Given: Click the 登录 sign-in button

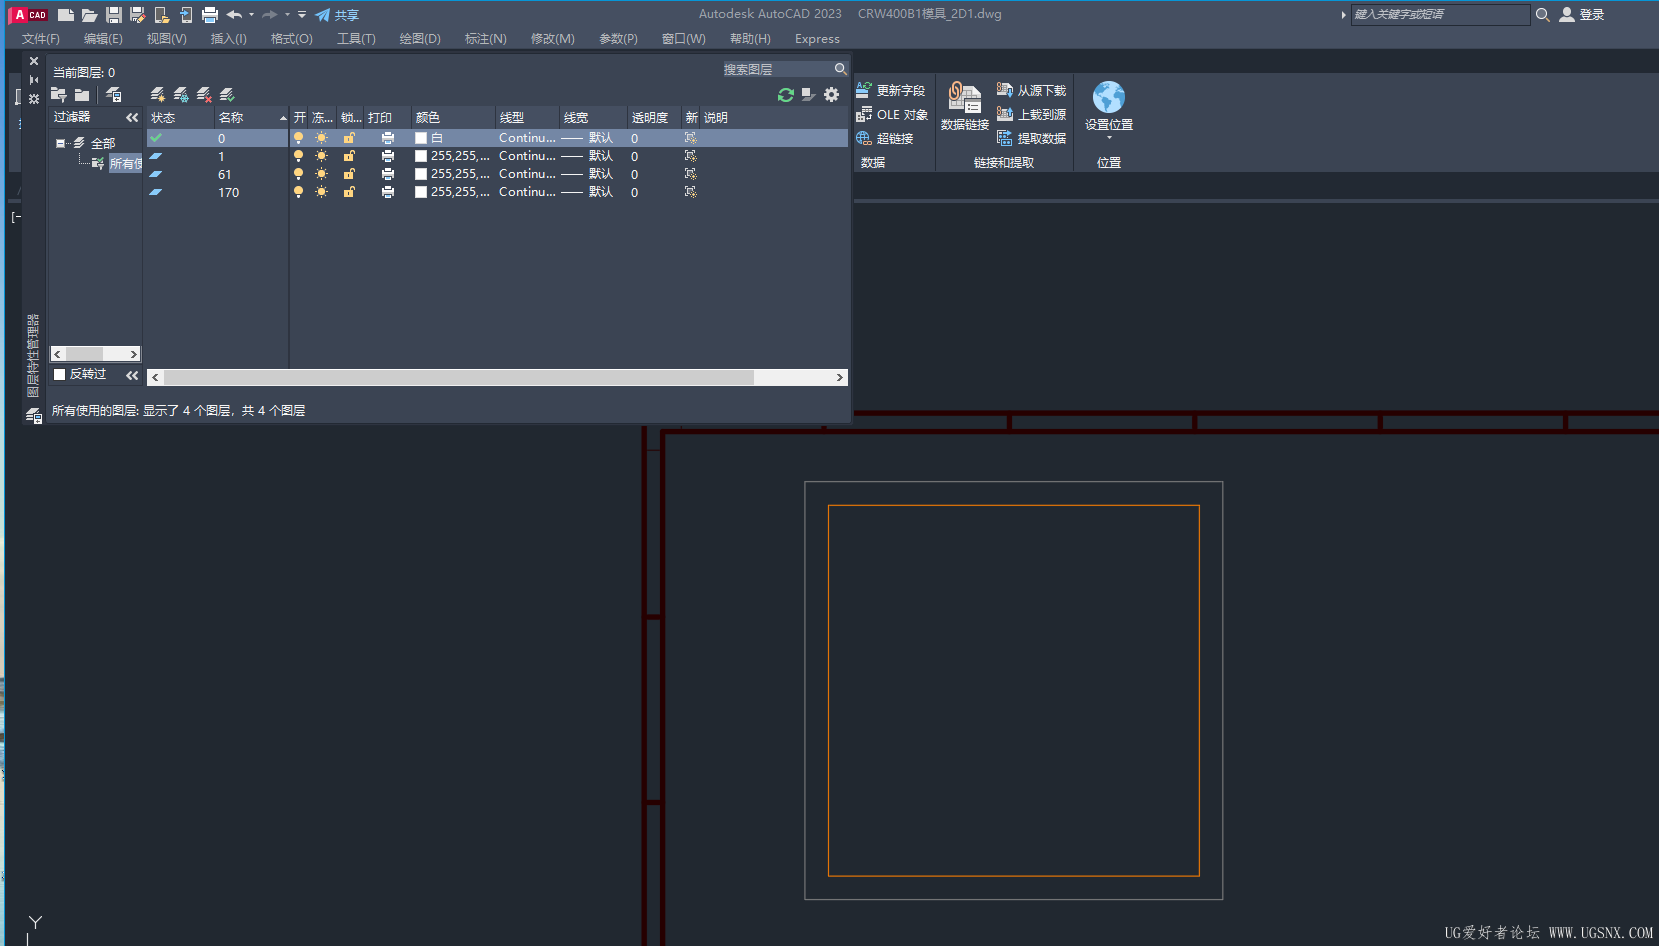Looking at the screenshot, I should [x=1582, y=15].
